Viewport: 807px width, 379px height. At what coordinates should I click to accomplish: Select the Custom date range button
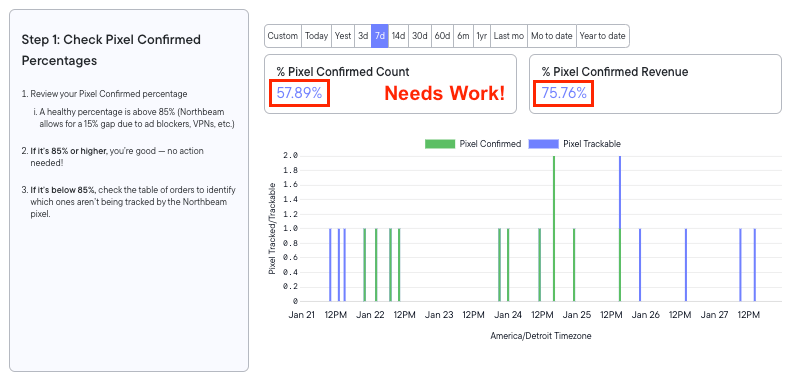coord(283,36)
